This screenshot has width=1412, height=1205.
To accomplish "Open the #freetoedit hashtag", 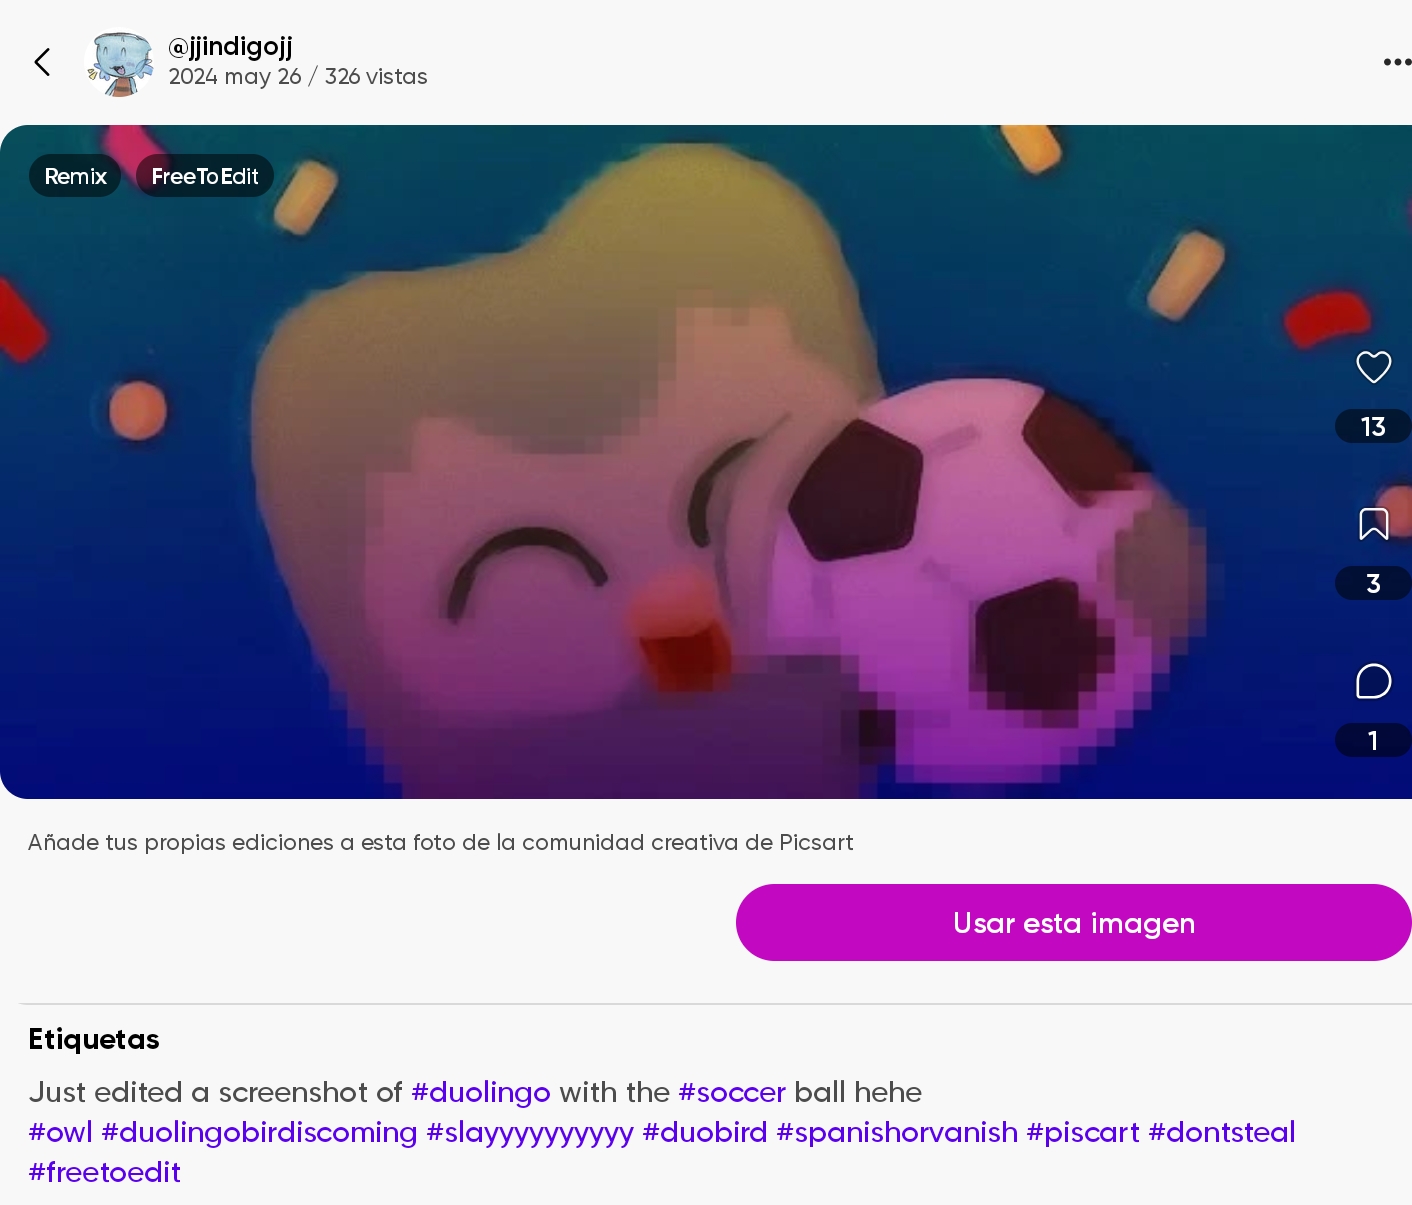I will (x=104, y=1172).
